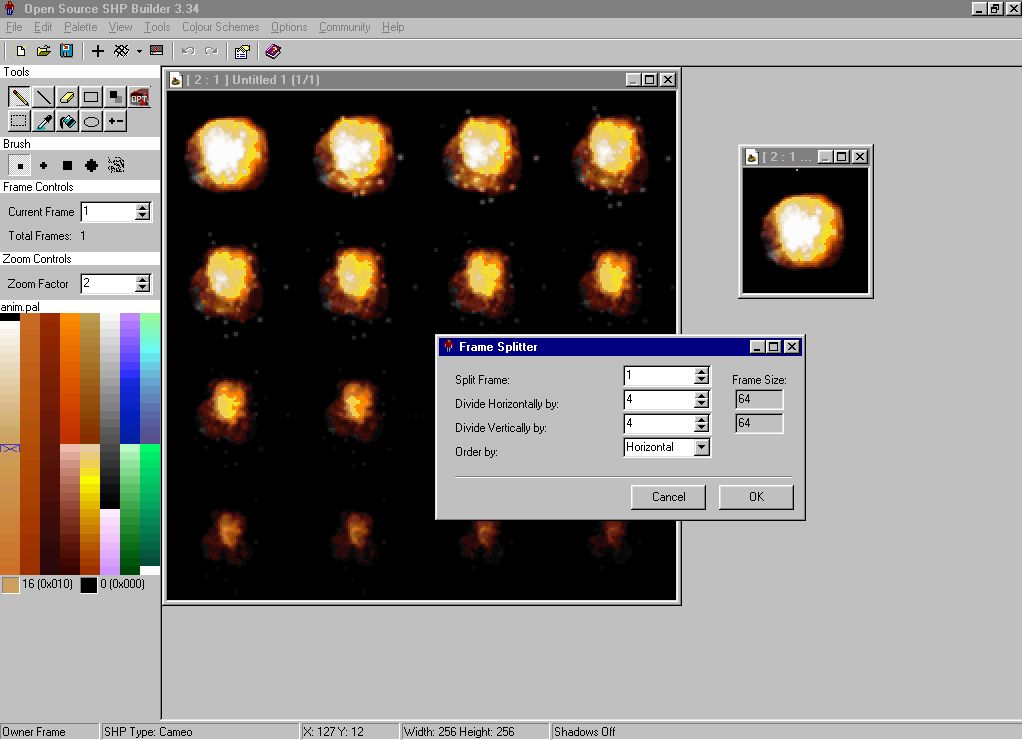Select the Pencil drawing tool
The height and width of the screenshot is (740, 1022).
click(19, 97)
